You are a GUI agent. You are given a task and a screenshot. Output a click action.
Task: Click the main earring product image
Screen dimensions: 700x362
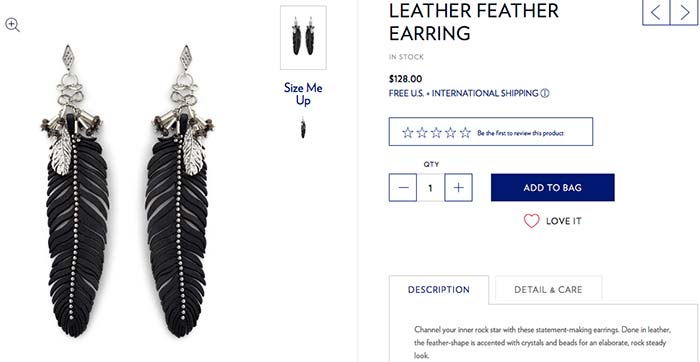(127, 192)
